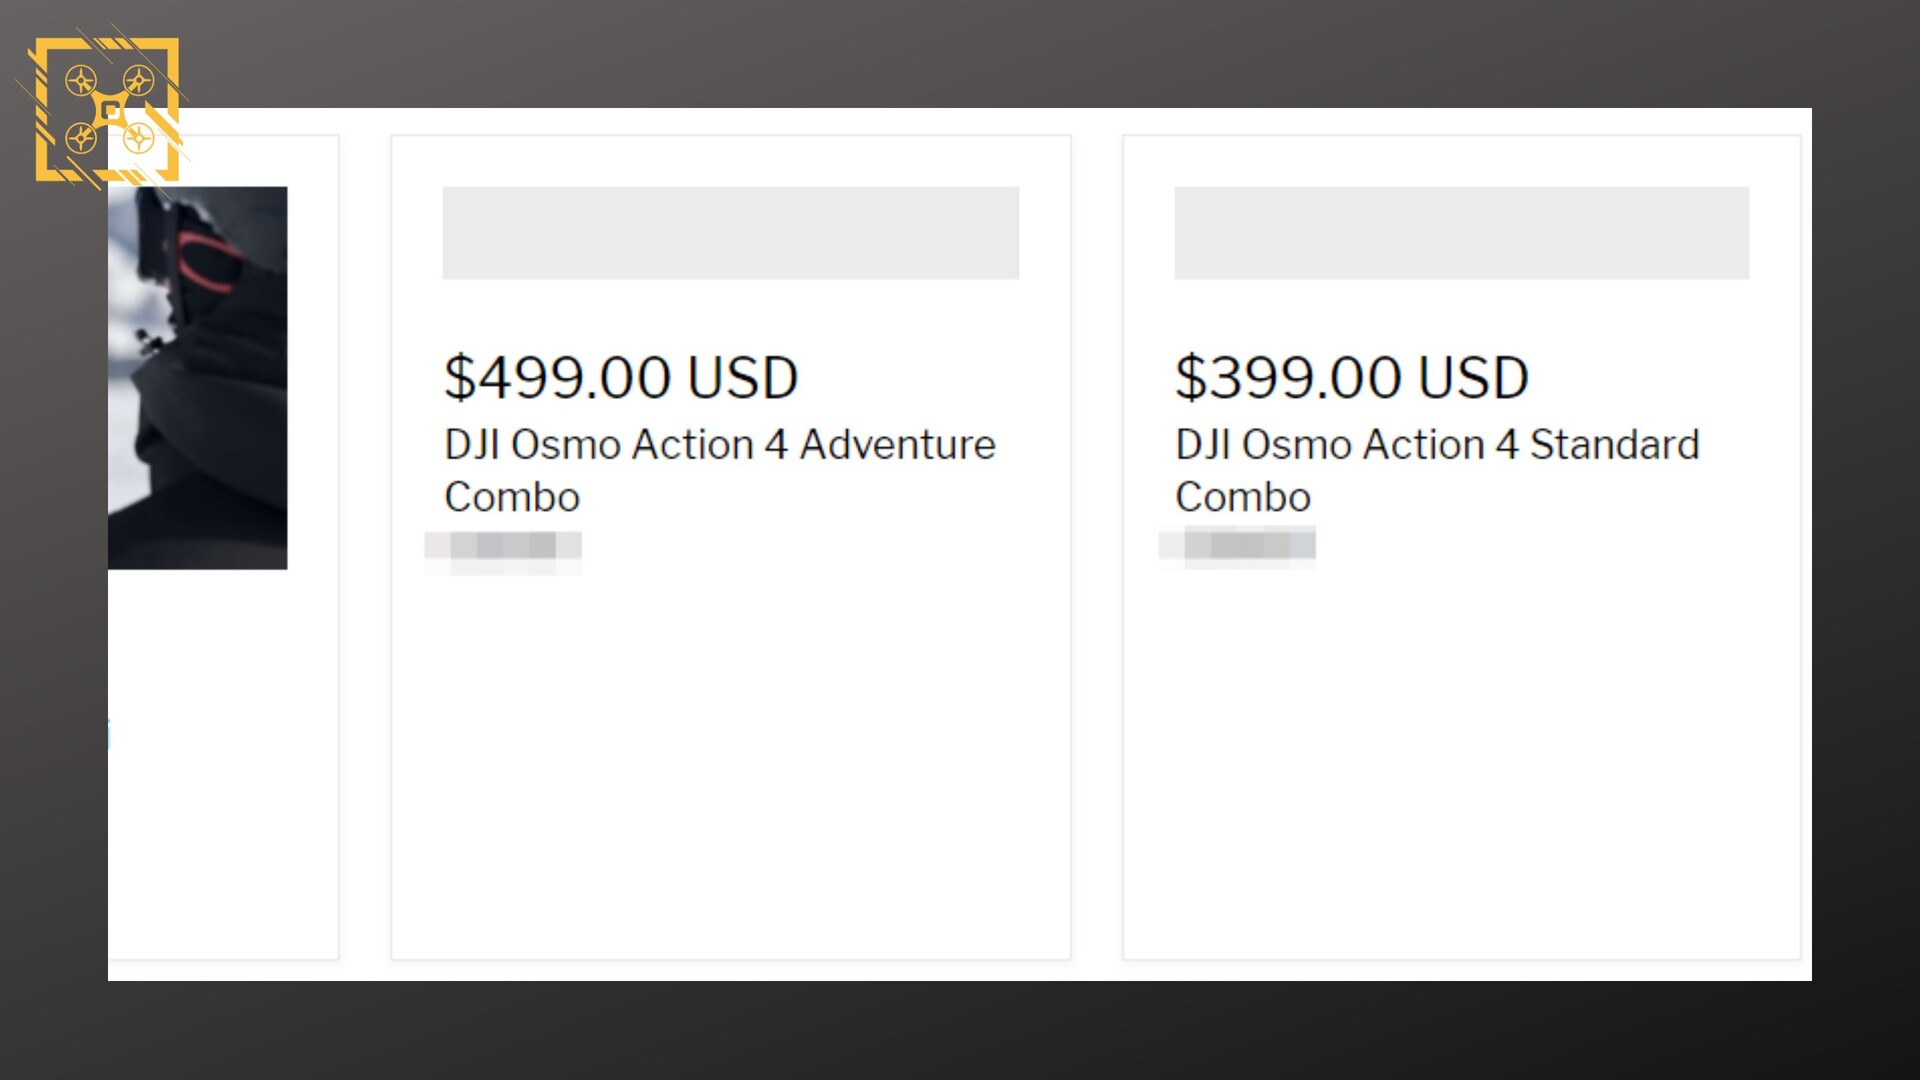
Task: Click empty space in Adventure Combo card
Action: click(731, 770)
